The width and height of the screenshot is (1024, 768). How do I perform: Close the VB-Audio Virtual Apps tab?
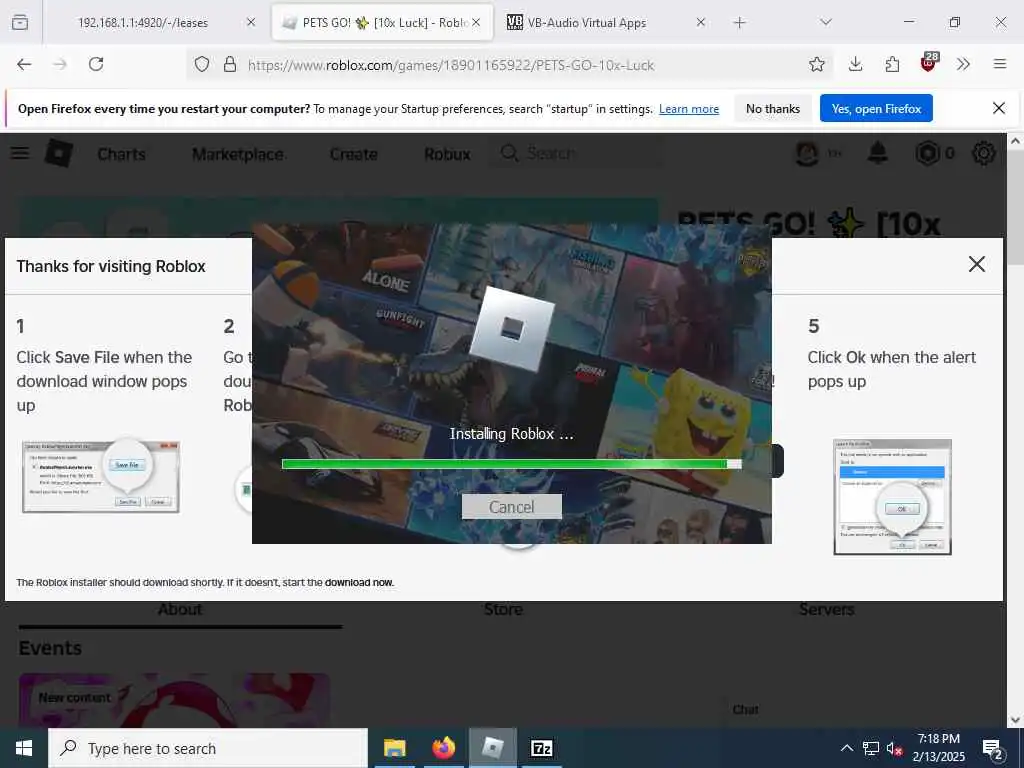tap(701, 22)
